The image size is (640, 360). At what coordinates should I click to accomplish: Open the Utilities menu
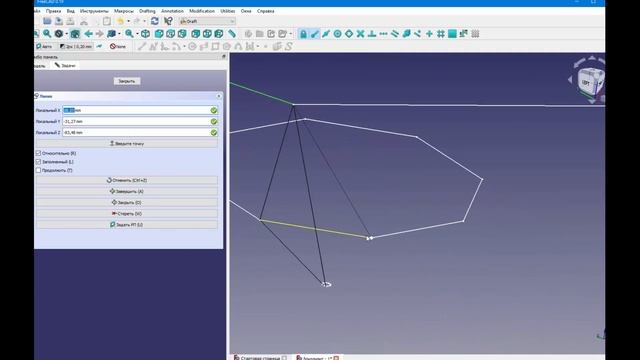click(x=227, y=11)
